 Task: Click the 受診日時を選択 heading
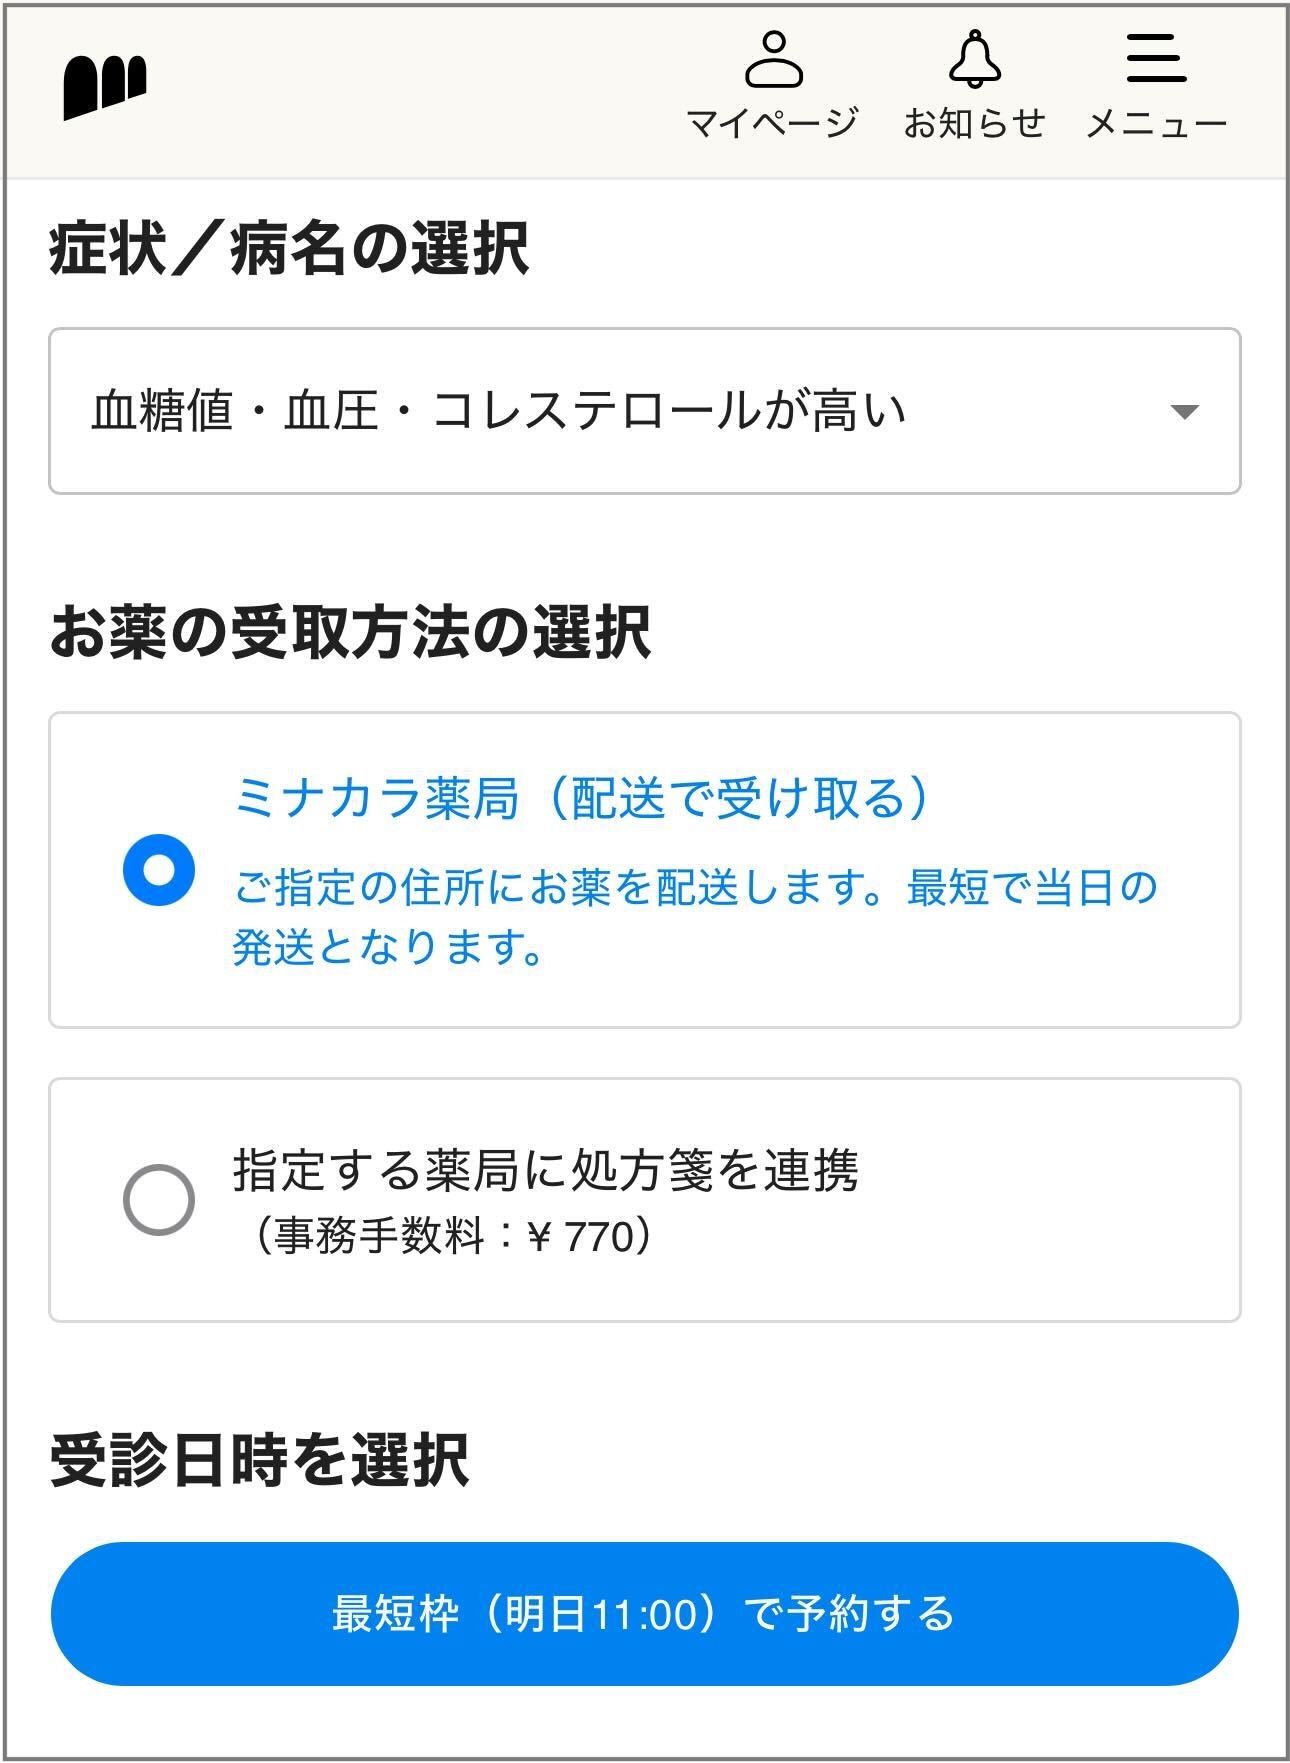(x=259, y=1461)
